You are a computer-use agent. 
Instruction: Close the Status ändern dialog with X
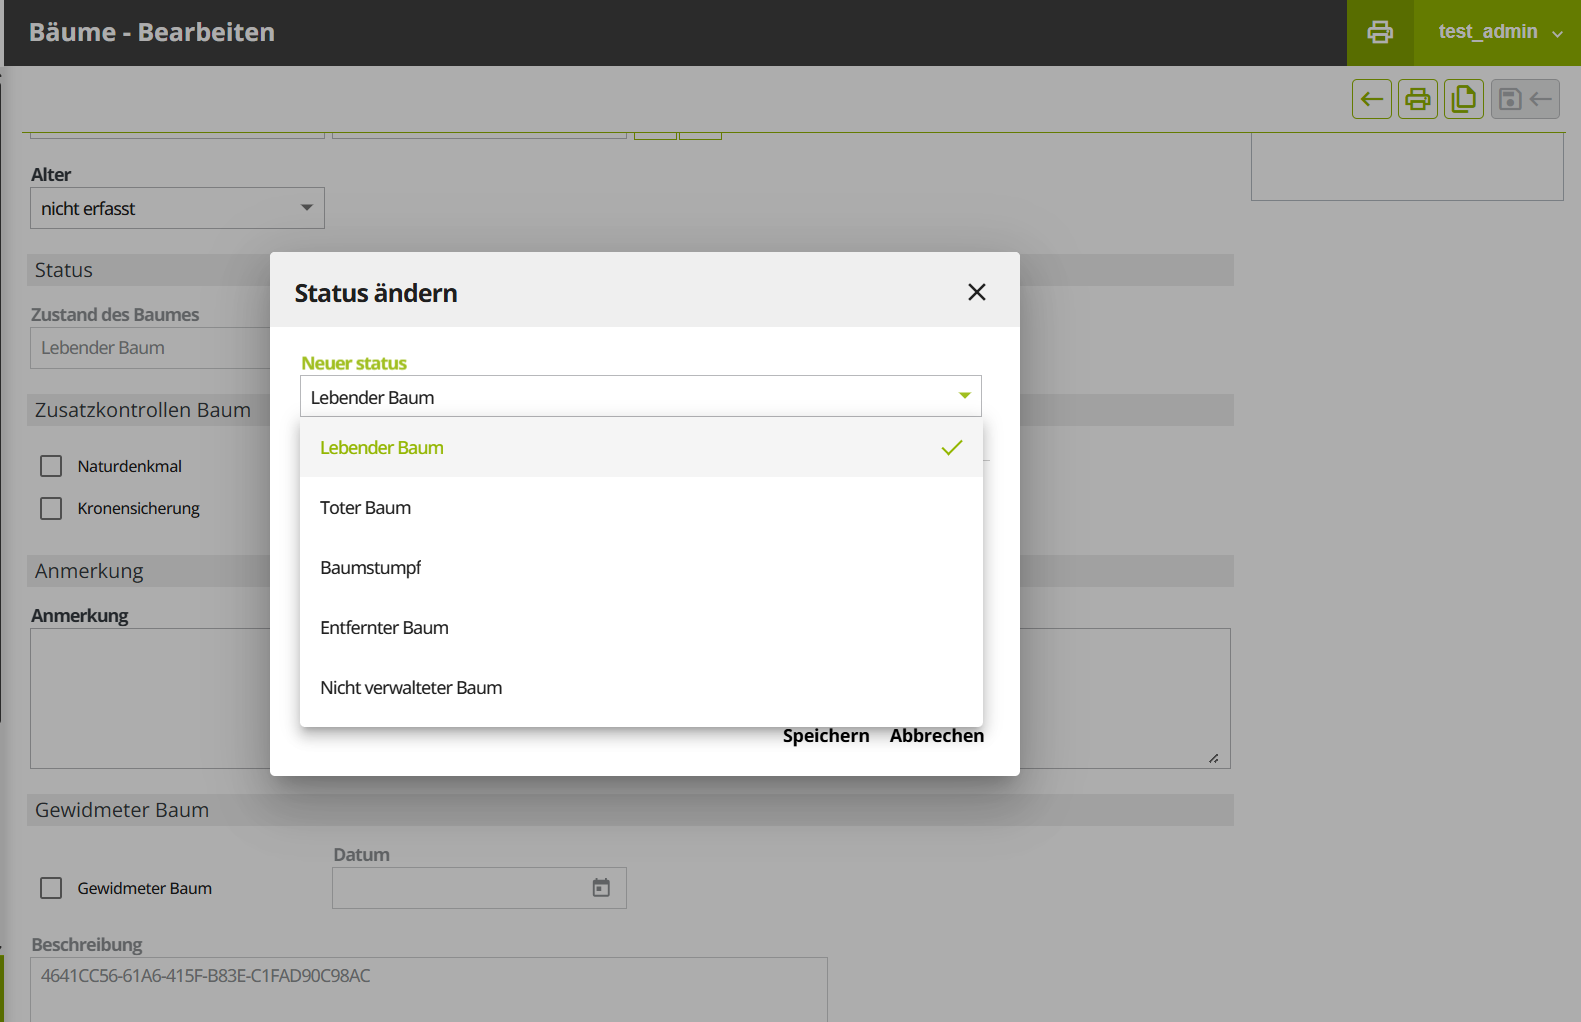point(977,292)
